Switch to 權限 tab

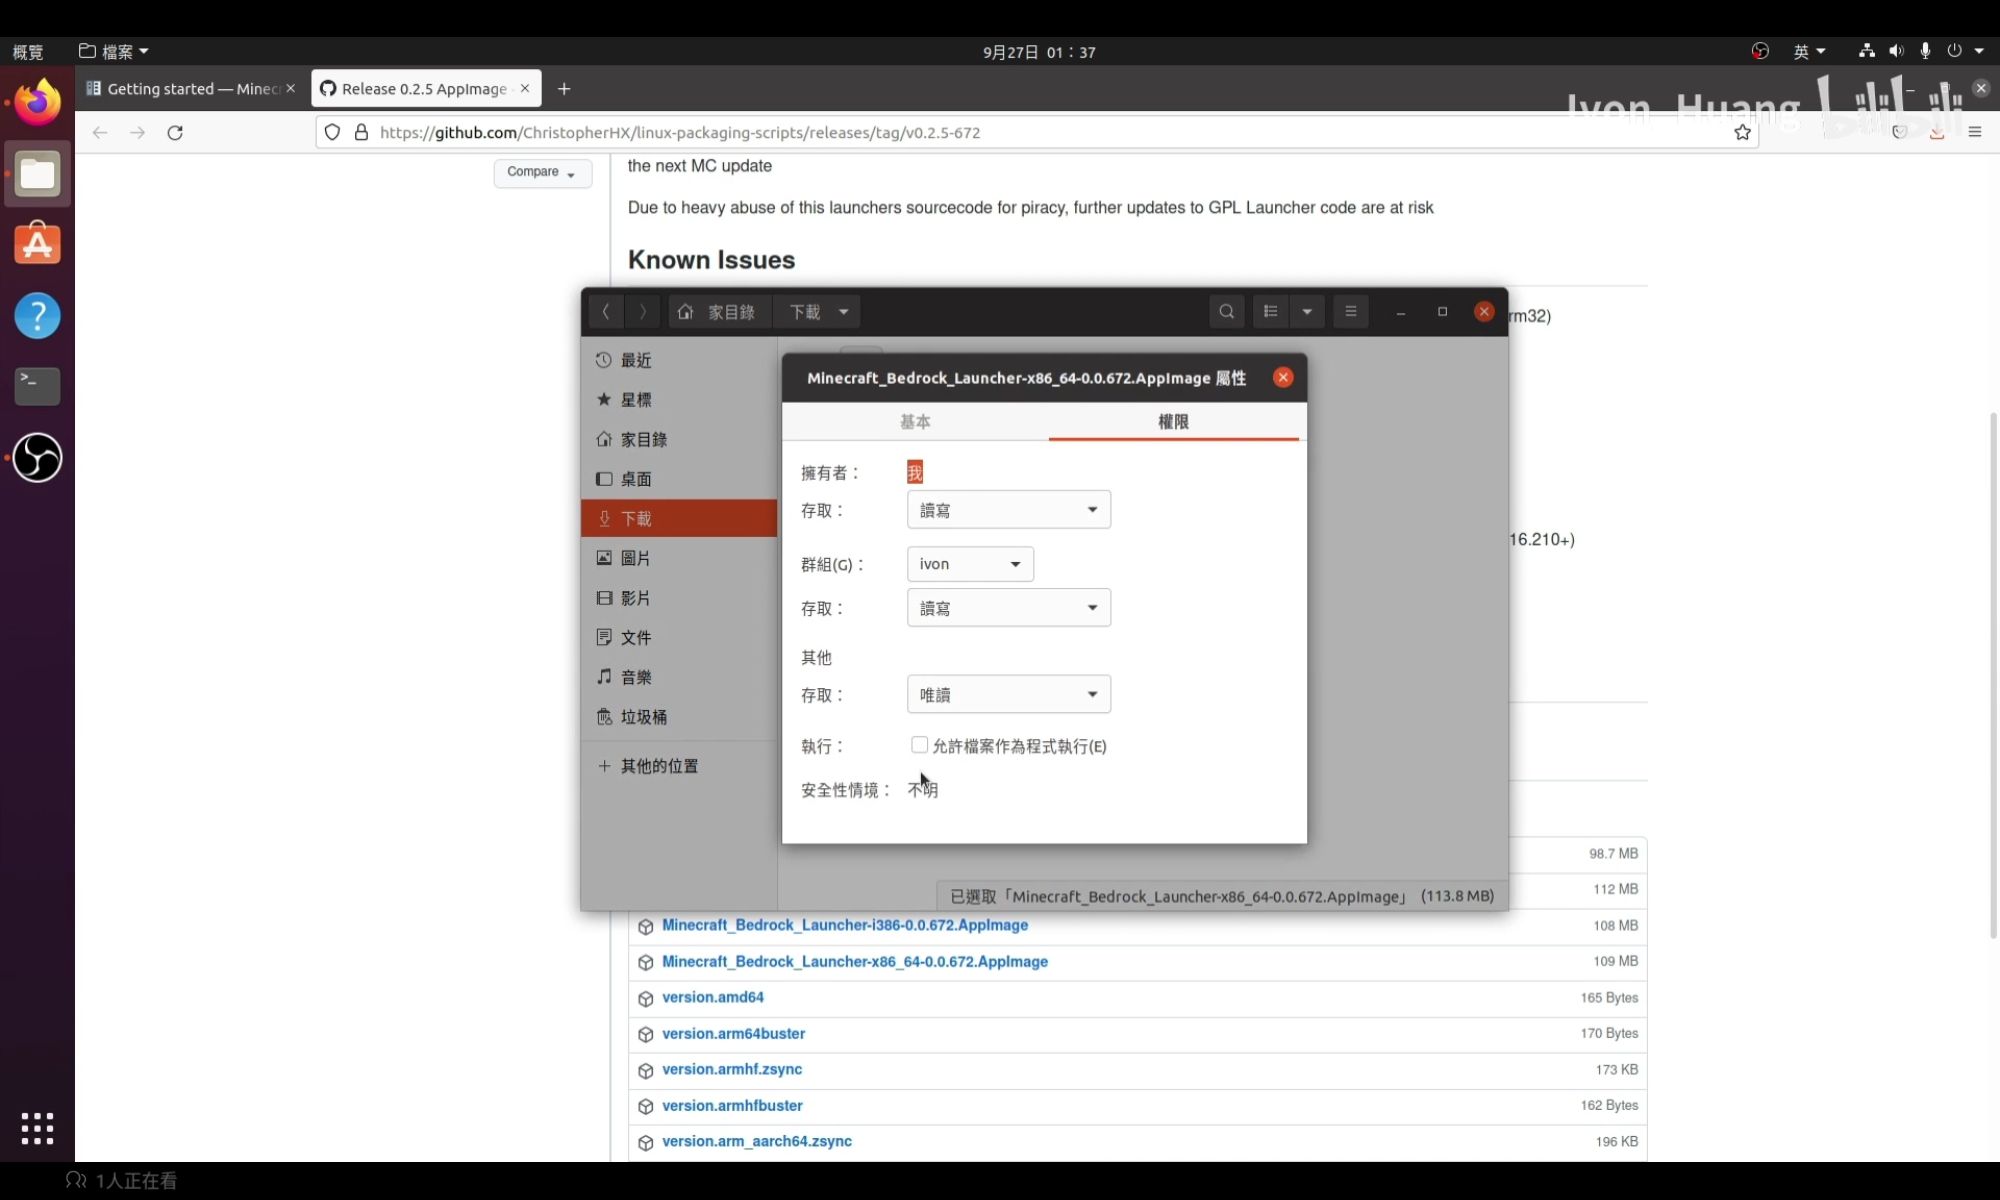click(x=1173, y=422)
